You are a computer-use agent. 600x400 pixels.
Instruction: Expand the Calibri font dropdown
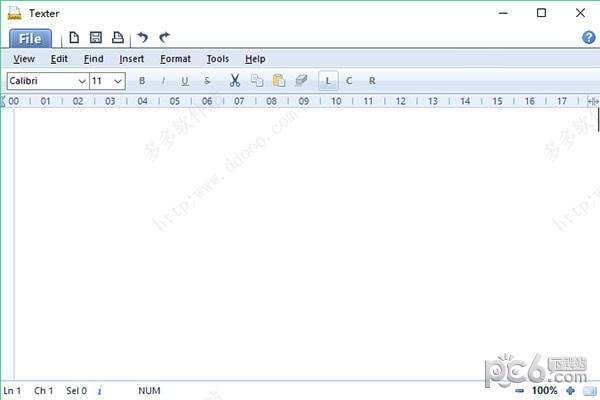82,81
